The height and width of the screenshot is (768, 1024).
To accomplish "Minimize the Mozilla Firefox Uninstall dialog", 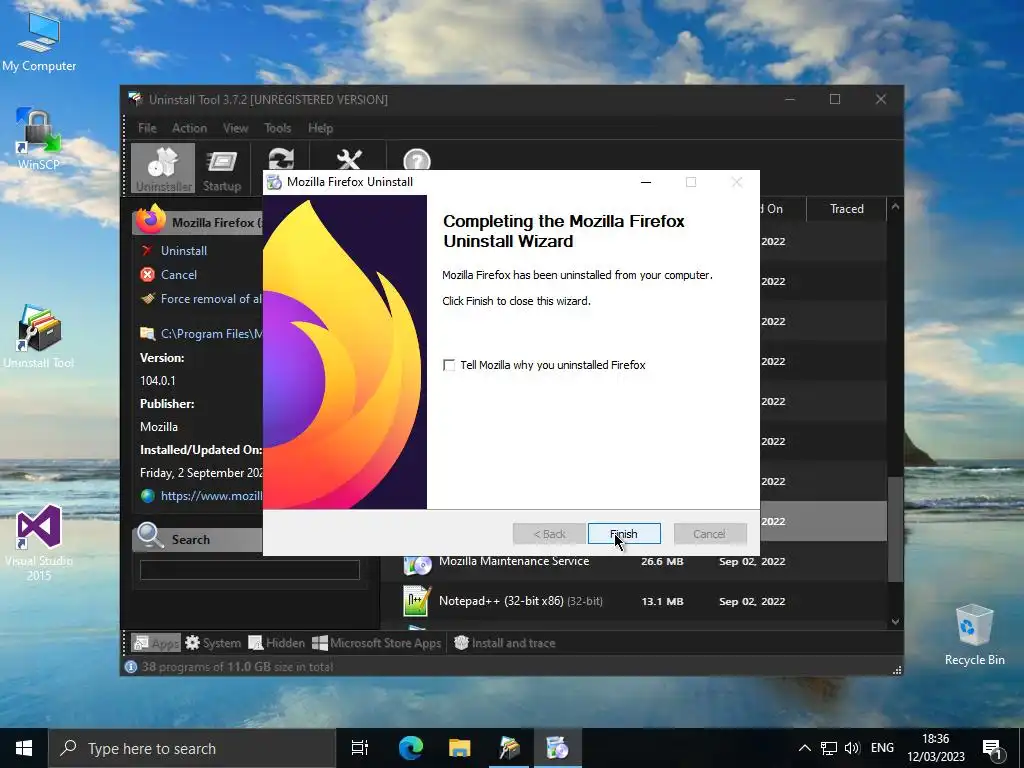I will (x=646, y=182).
